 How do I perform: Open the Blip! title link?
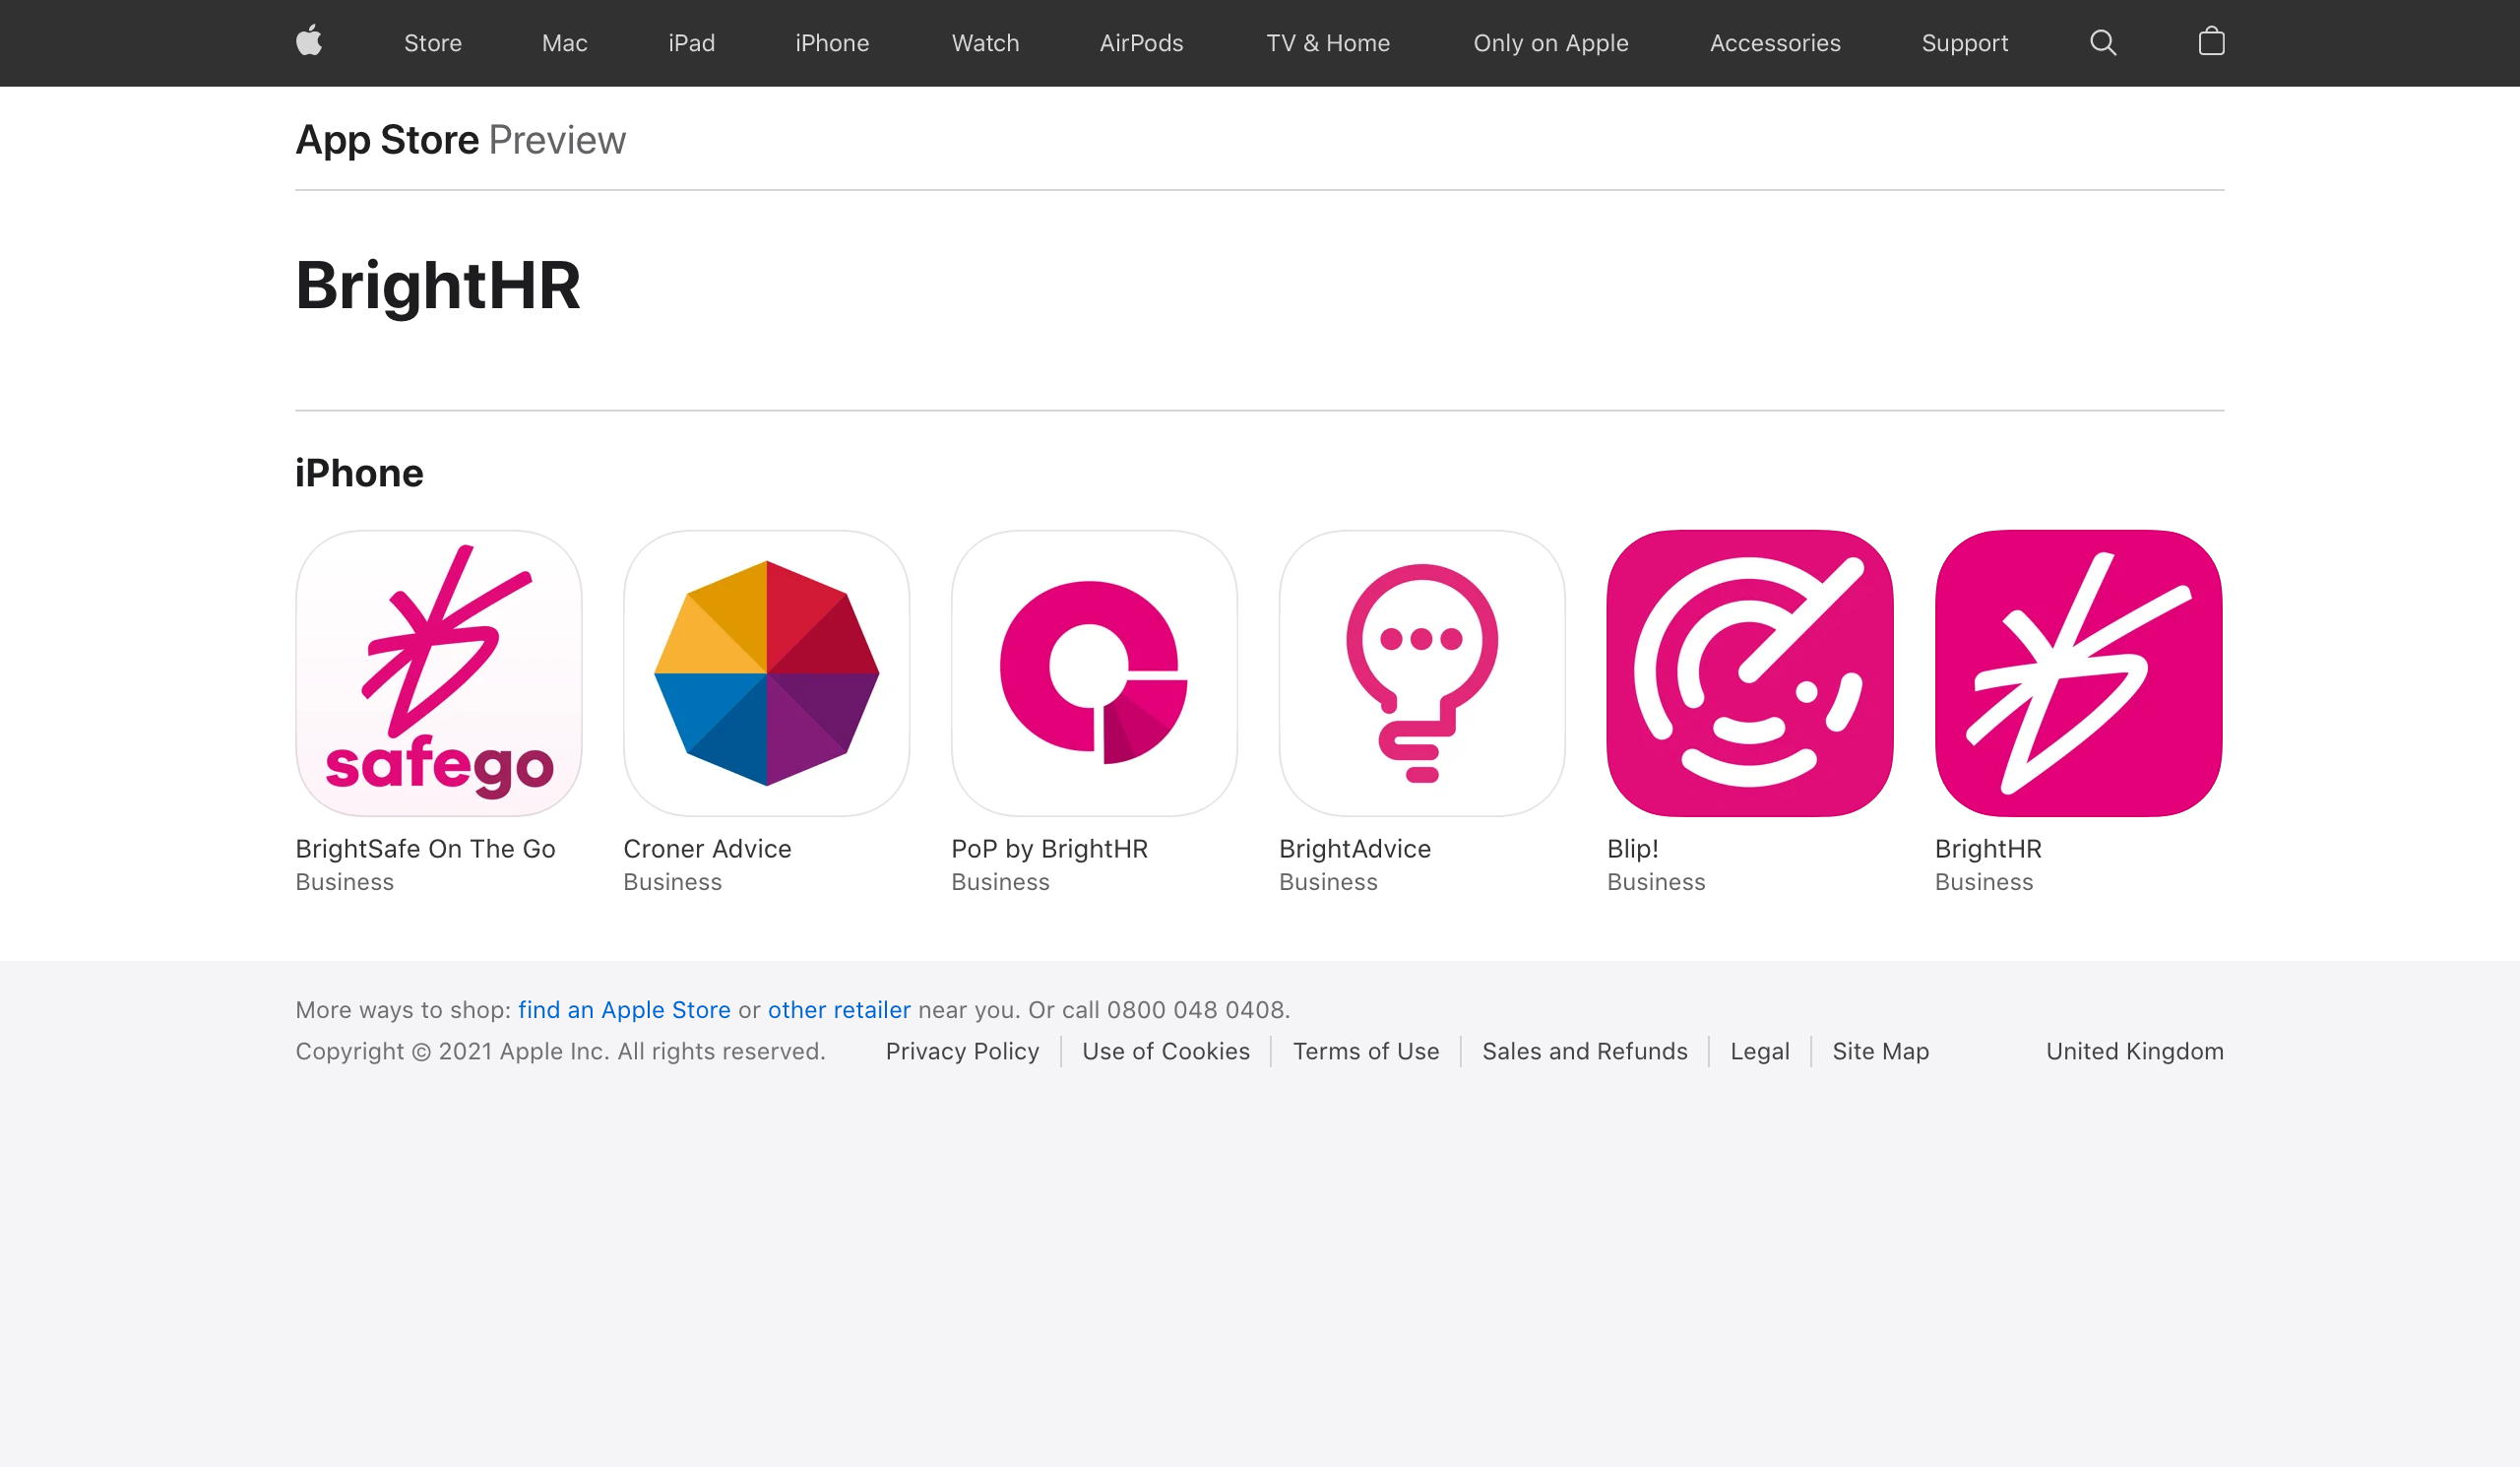click(x=1633, y=849)
